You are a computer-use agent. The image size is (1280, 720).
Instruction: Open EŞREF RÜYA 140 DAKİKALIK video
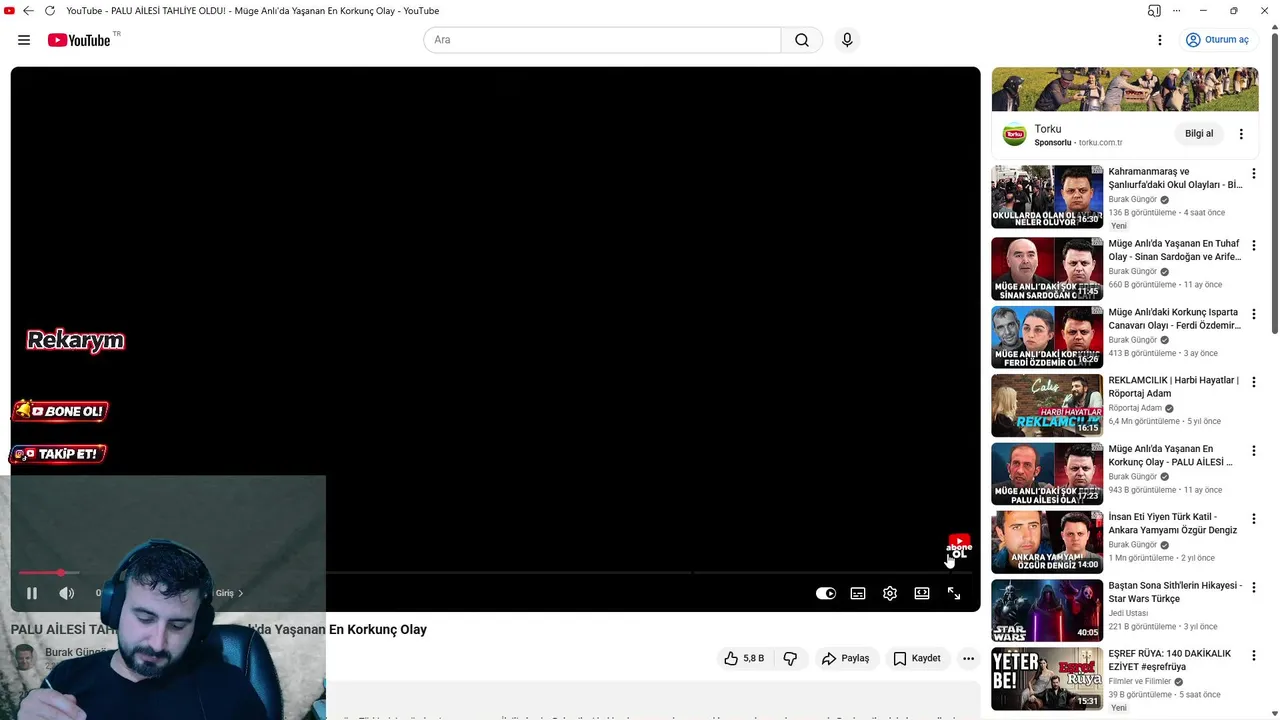click(x=1170, y=660)
